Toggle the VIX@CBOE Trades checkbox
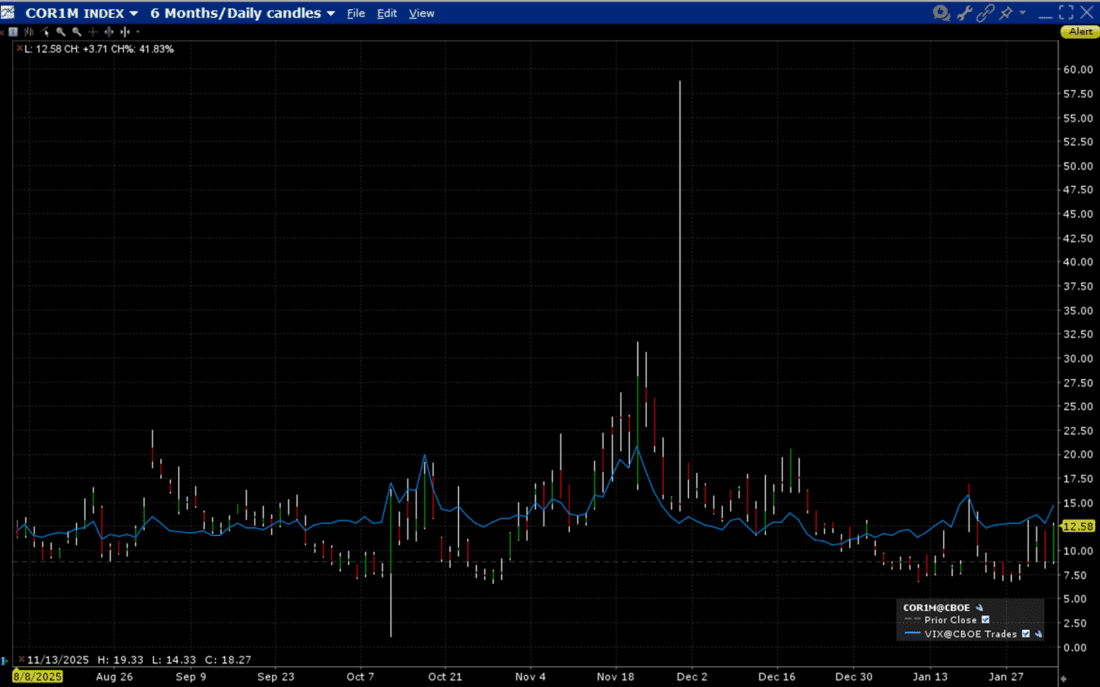Image resolution: width=1100 pixels, height=687 pixels. [1026, 634]
